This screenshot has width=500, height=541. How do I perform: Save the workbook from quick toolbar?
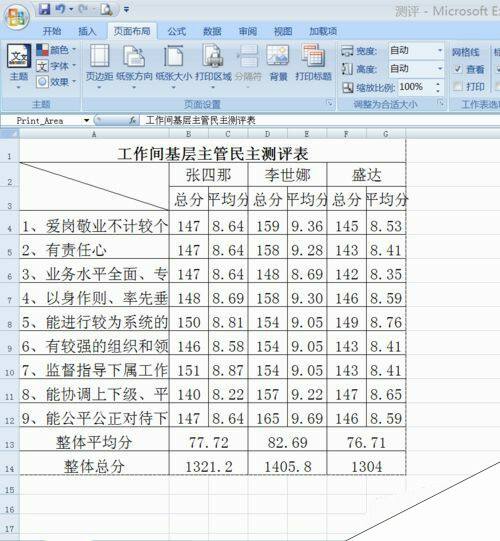44,9
